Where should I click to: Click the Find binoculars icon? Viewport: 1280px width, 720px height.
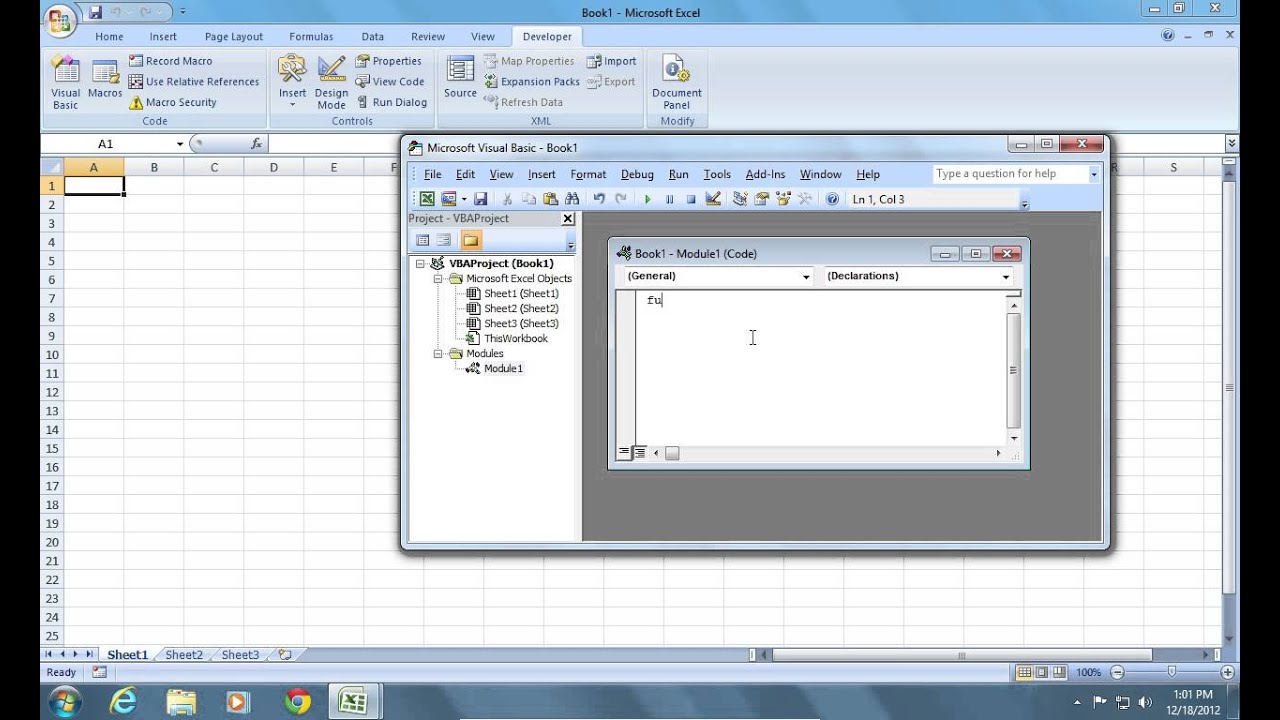[x=572, y=199]
